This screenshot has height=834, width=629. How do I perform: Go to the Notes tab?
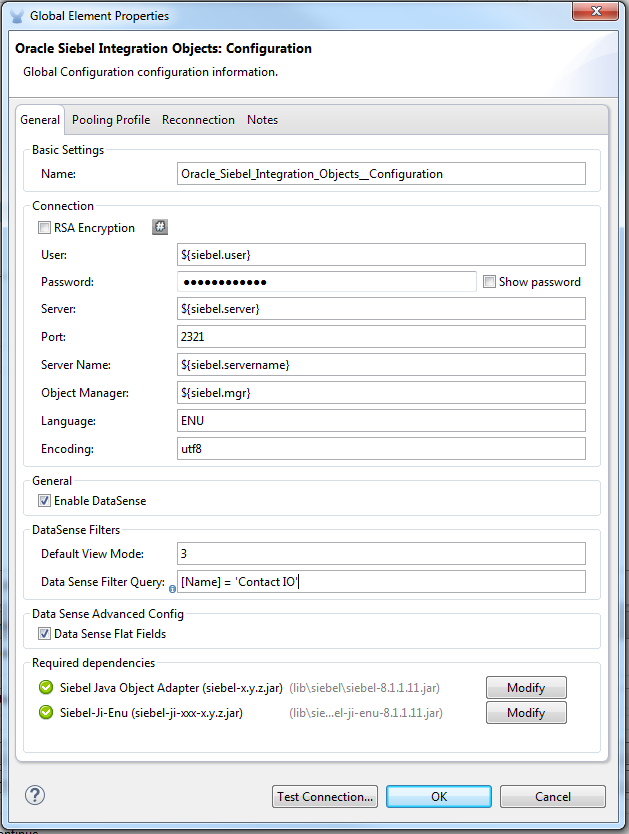pos(262,120)
